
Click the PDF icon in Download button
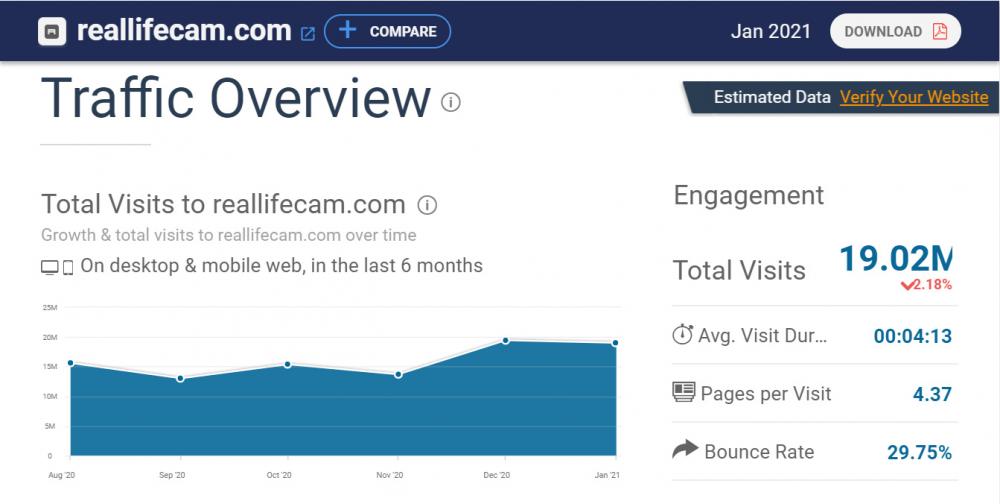click(940, 31)
